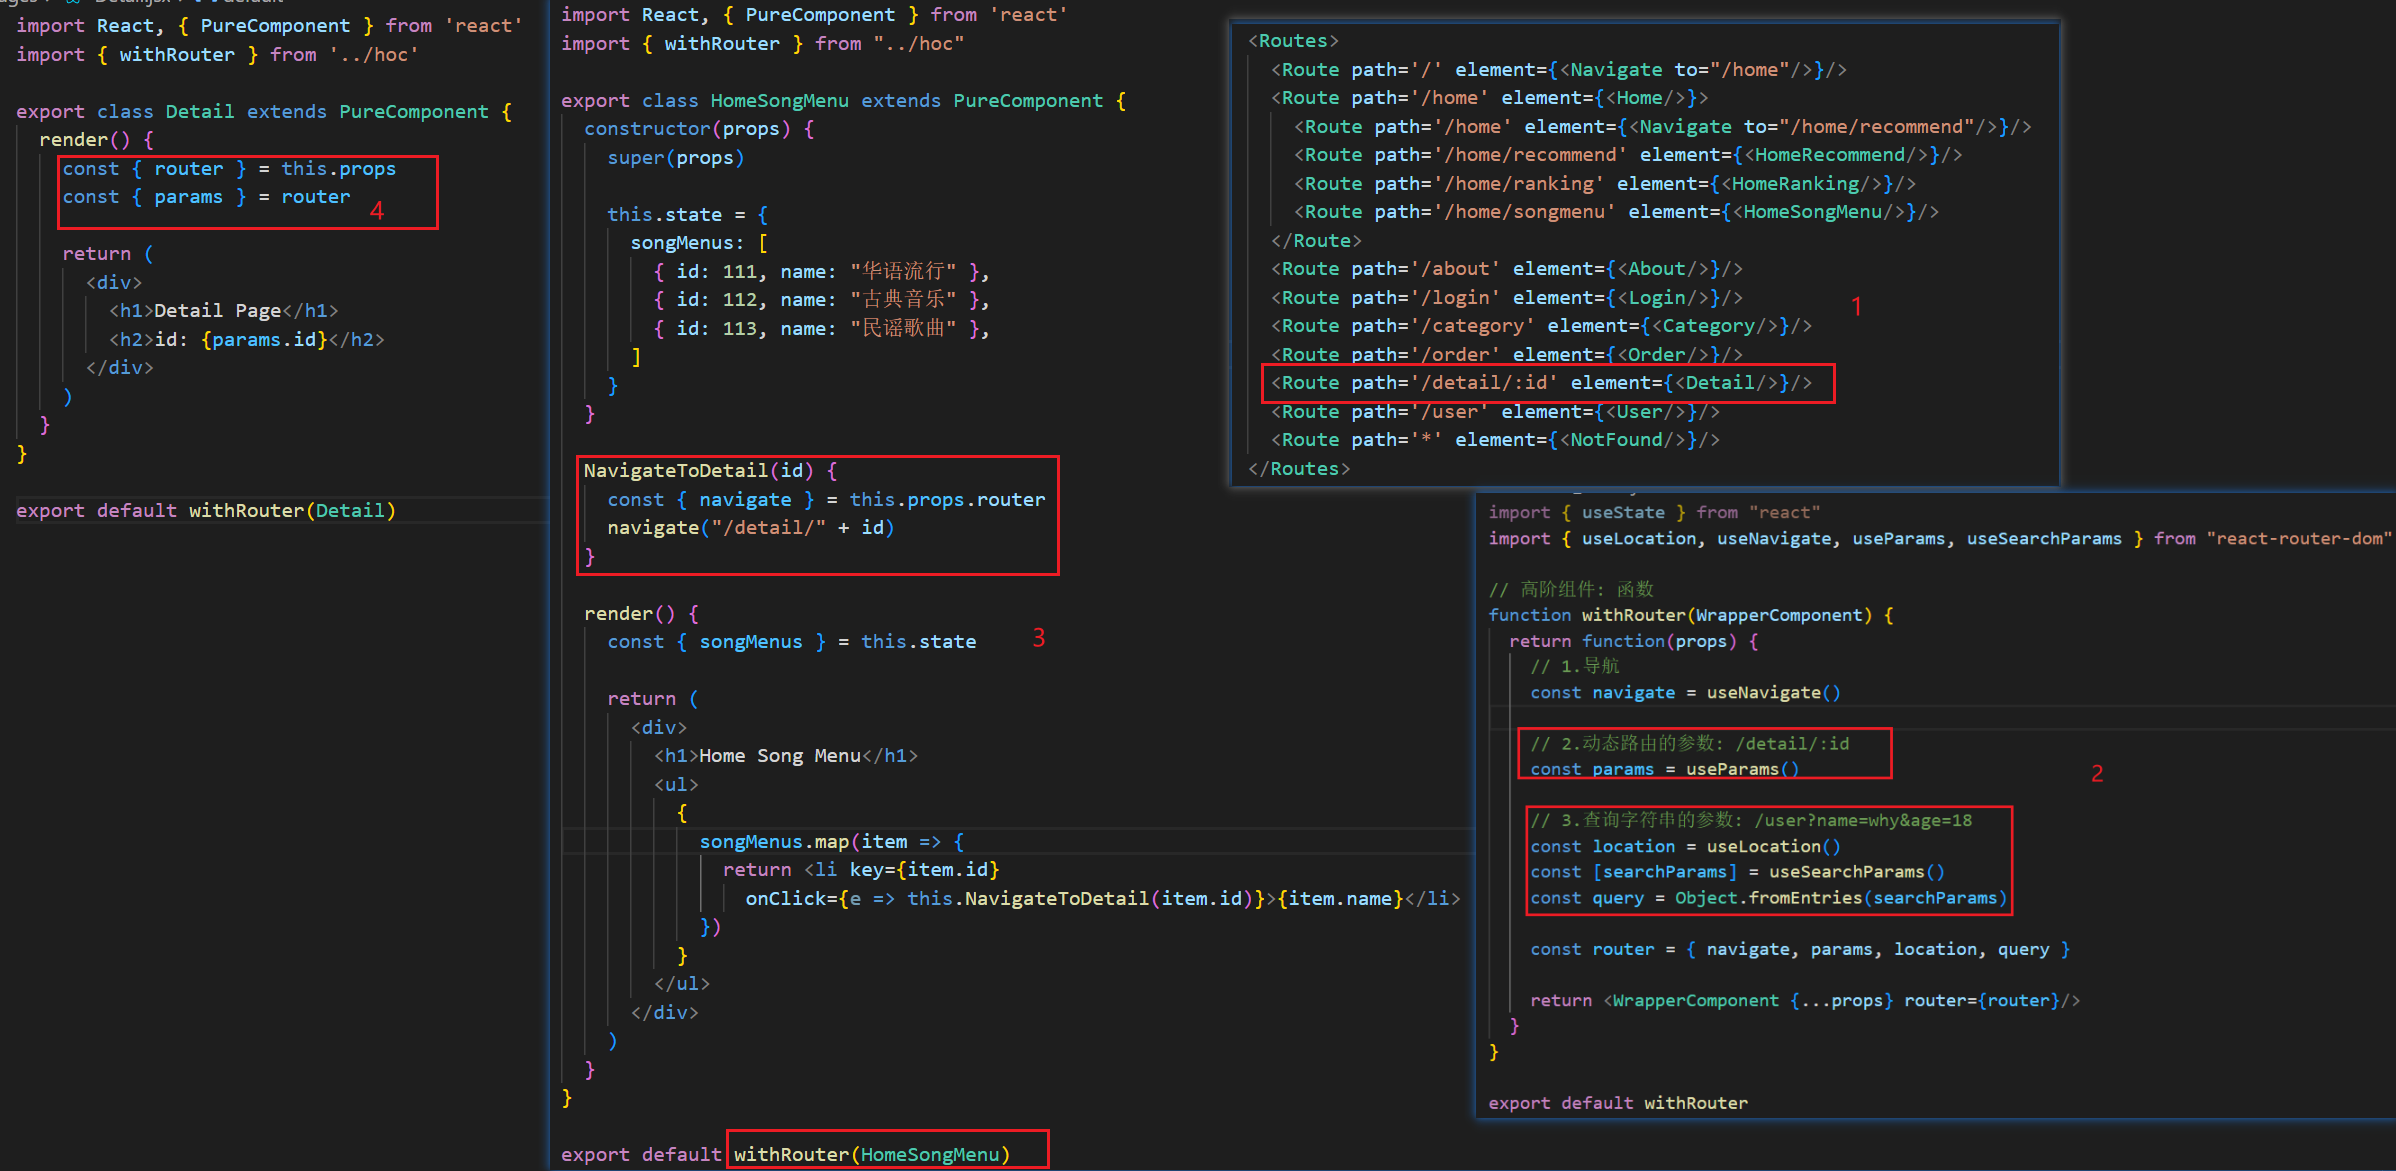Click the 'constructor(props) {' line
This screenshot has height=1171, width=2396.
tap(699, 129)
